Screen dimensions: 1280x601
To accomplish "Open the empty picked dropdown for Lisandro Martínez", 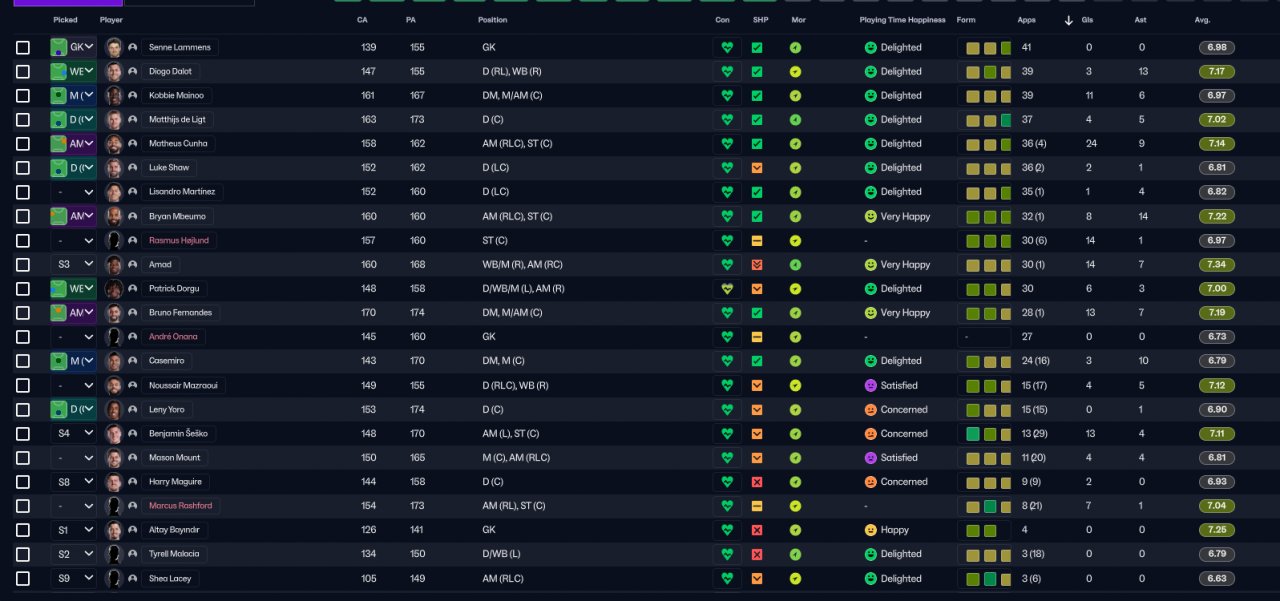I will pos(73,192).
